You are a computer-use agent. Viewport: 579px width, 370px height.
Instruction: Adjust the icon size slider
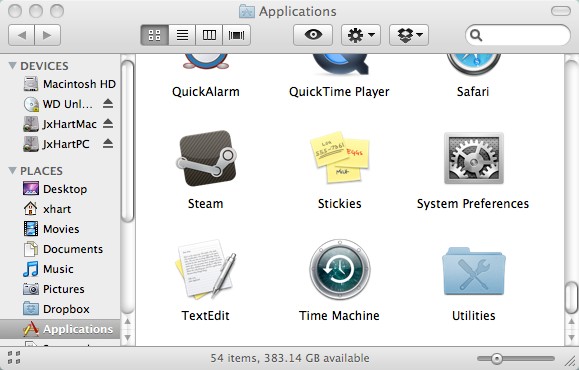(x=497, y=358)
